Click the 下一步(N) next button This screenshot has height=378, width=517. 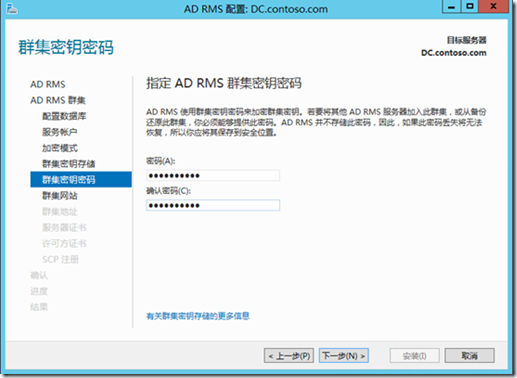click(x=344, y=356)
